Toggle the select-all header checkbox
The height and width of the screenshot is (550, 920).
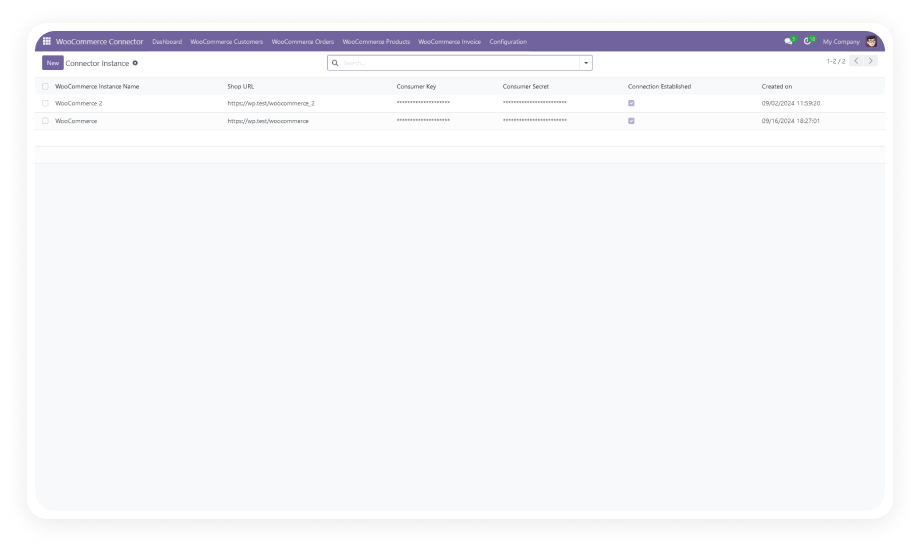(45, 86)
